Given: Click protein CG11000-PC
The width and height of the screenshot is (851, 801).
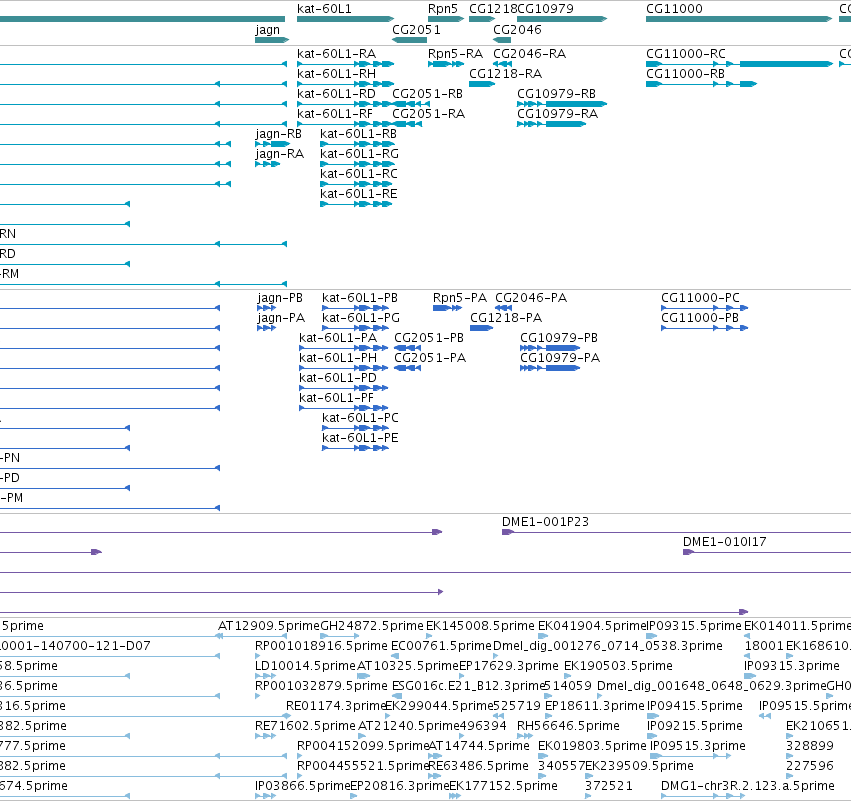Looking at the screenshot, I should [x=700, y=298].
